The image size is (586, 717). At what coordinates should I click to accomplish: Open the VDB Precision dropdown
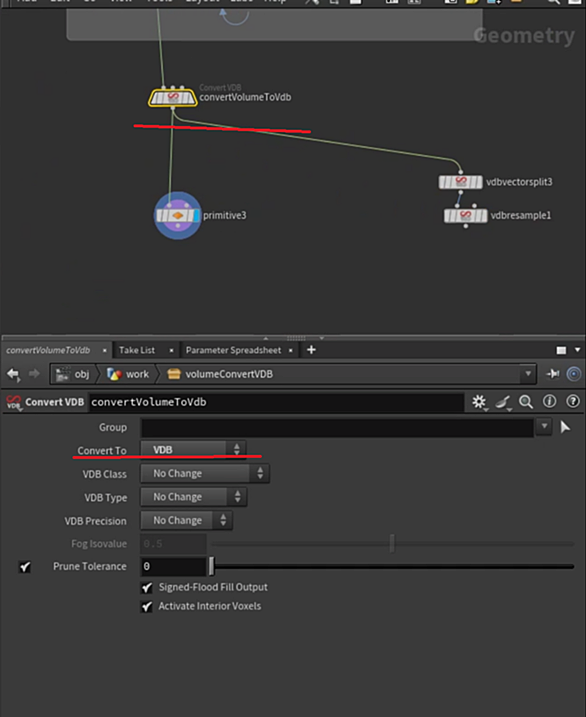click(186, 520)
